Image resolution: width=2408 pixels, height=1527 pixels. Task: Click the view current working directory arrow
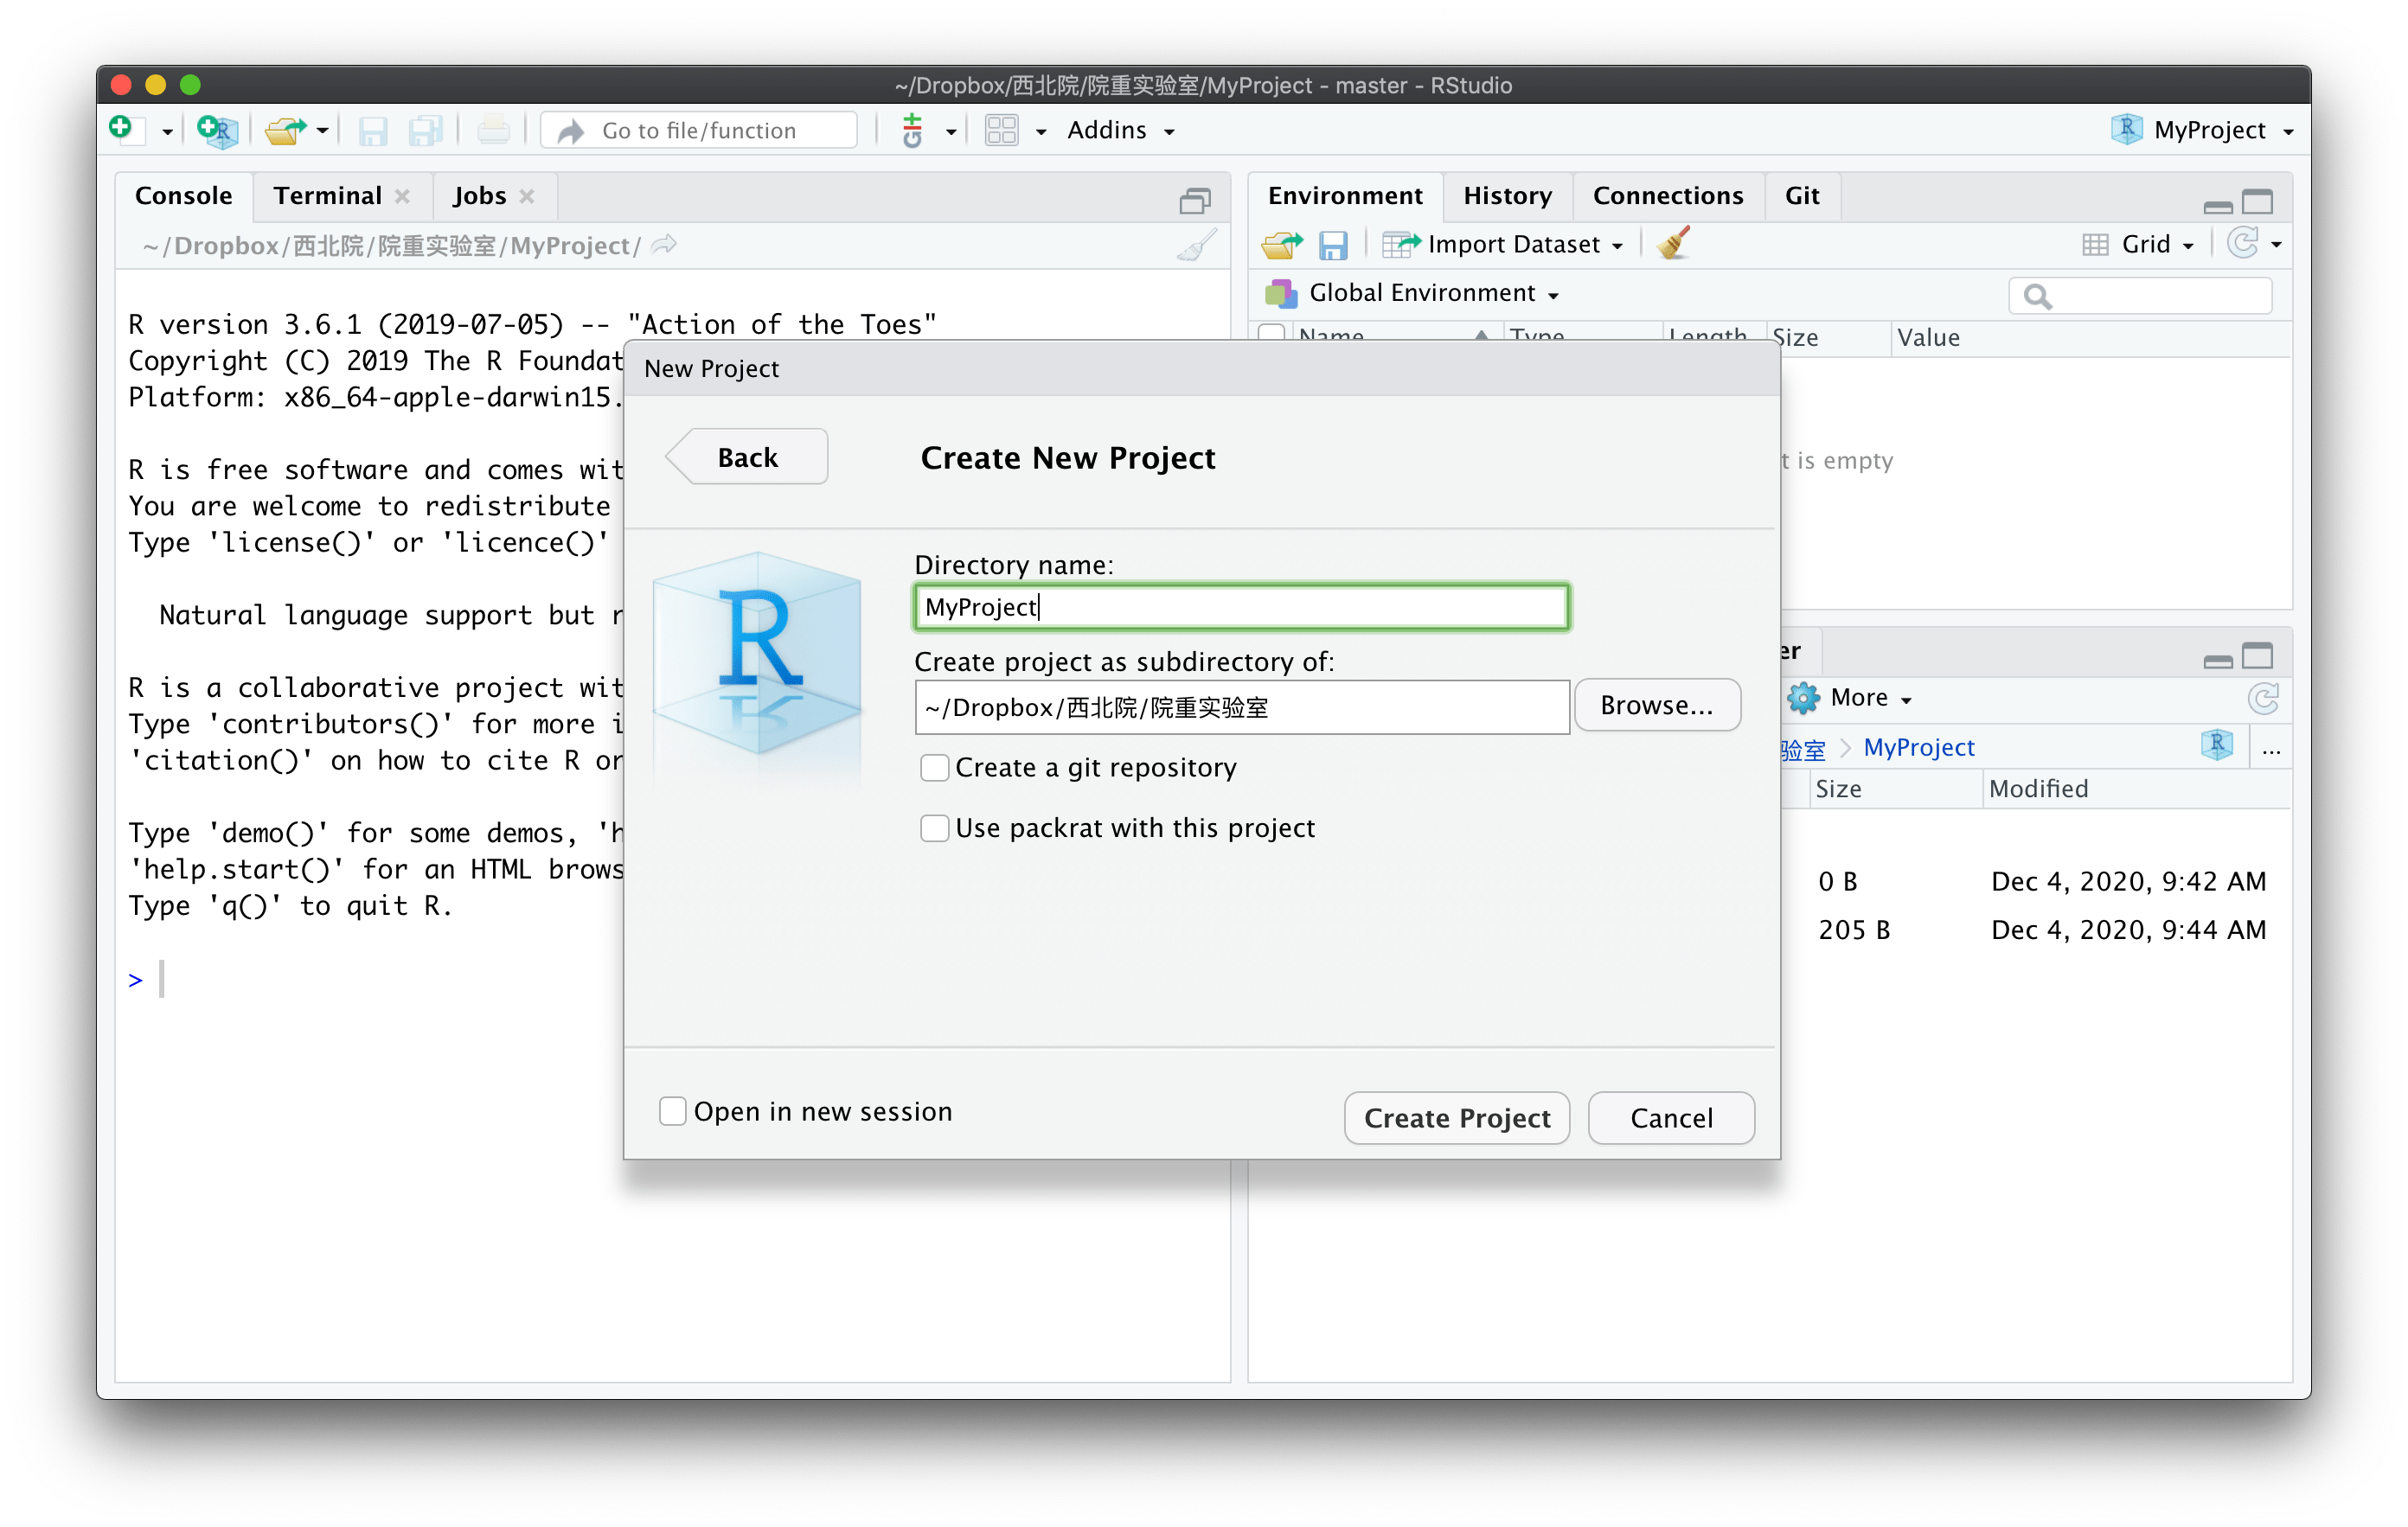click(663, 245)
